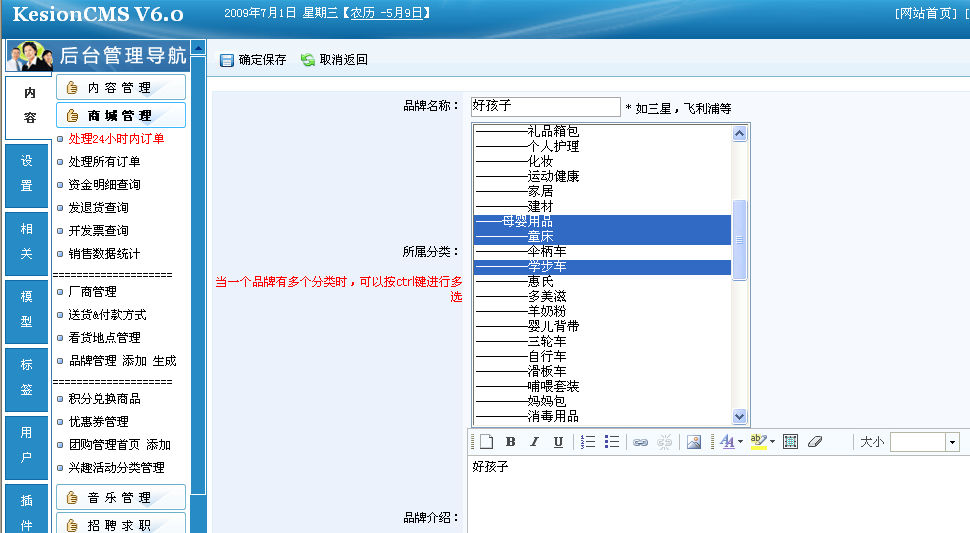Viewport: 970px width, 533px height.
Task: Select 学步车 in category list
Action: (603, 266)
